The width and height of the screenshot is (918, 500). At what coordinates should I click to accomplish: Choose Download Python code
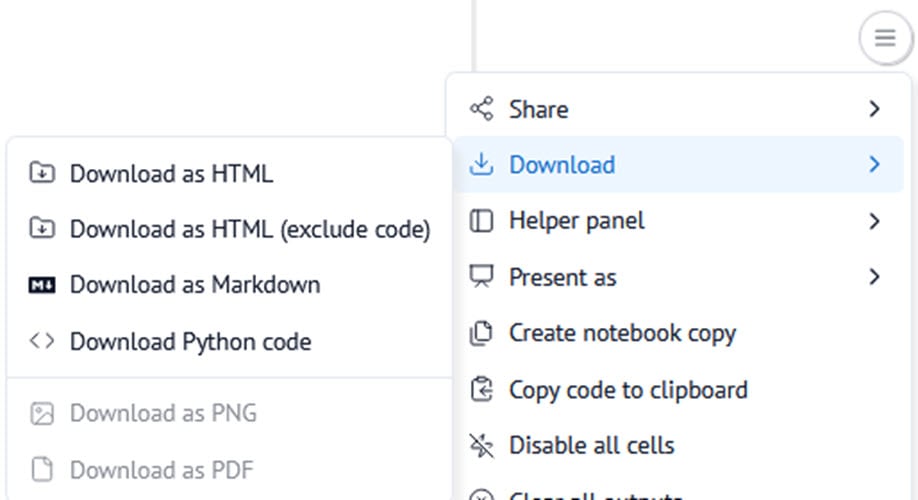point(190,342)
